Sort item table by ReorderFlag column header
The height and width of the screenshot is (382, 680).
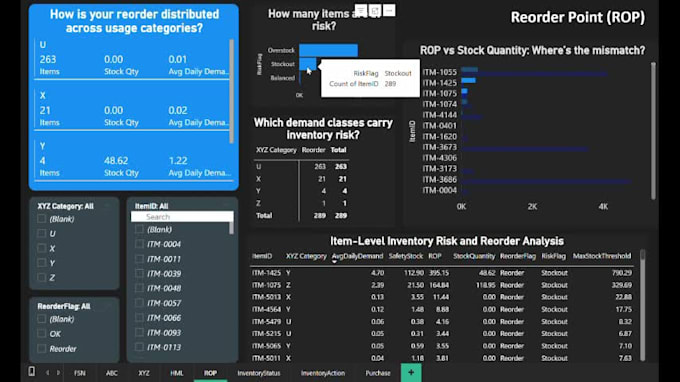pyautogui.click(x=518, y=256)
